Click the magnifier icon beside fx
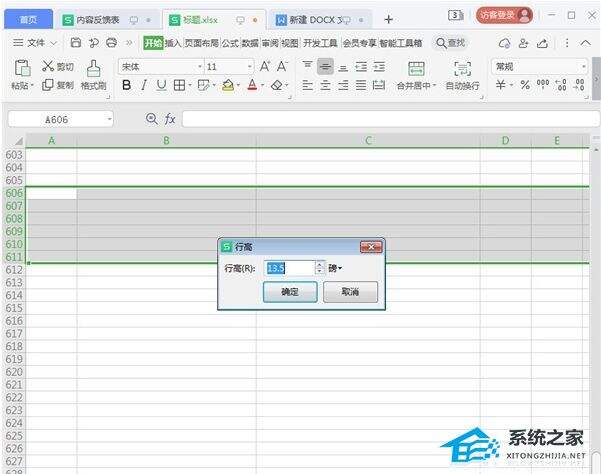 point(152,119)
